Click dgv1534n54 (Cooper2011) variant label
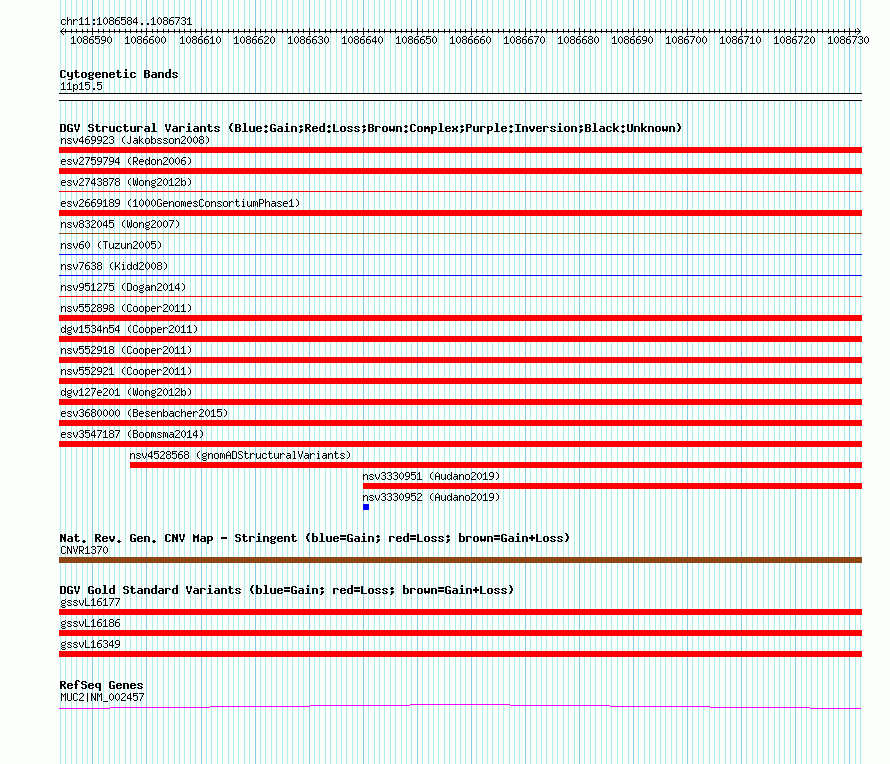 pyautogui.click(x=129, y=329)
